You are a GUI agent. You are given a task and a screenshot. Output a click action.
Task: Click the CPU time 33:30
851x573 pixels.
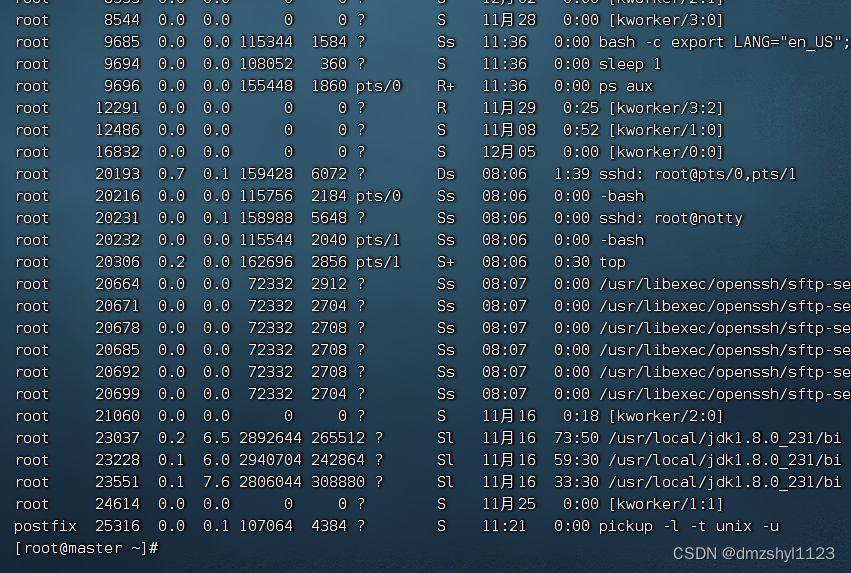(x=576, y=482)
